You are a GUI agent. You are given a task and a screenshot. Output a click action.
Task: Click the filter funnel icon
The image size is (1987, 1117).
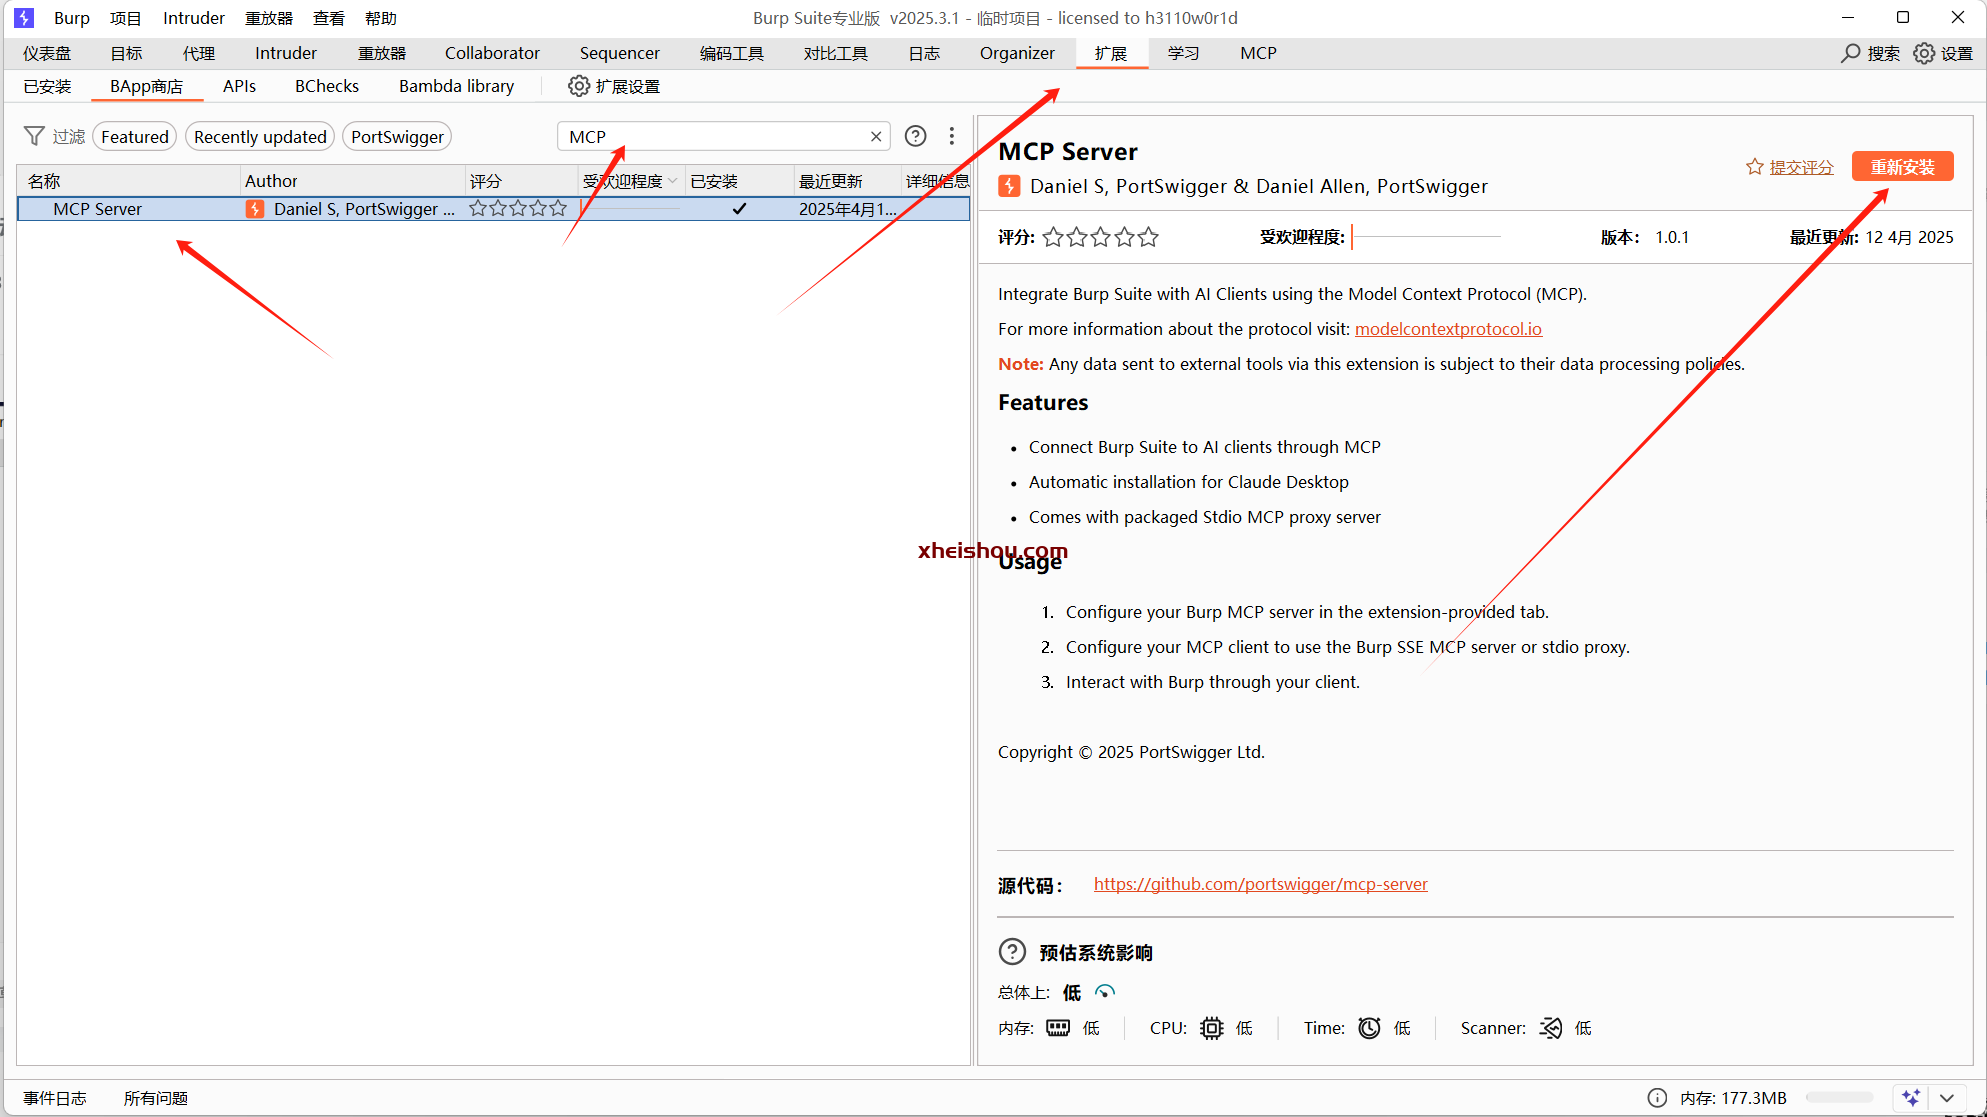34,136
